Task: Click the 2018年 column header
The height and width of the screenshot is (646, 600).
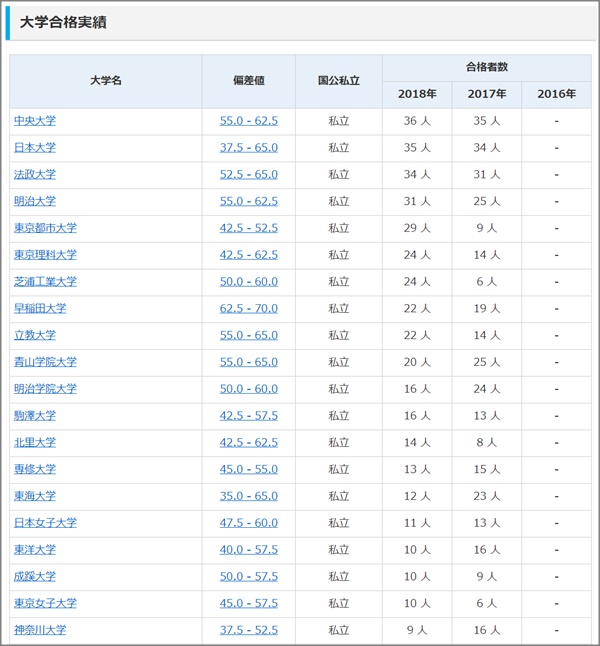Action: [417, 94]
